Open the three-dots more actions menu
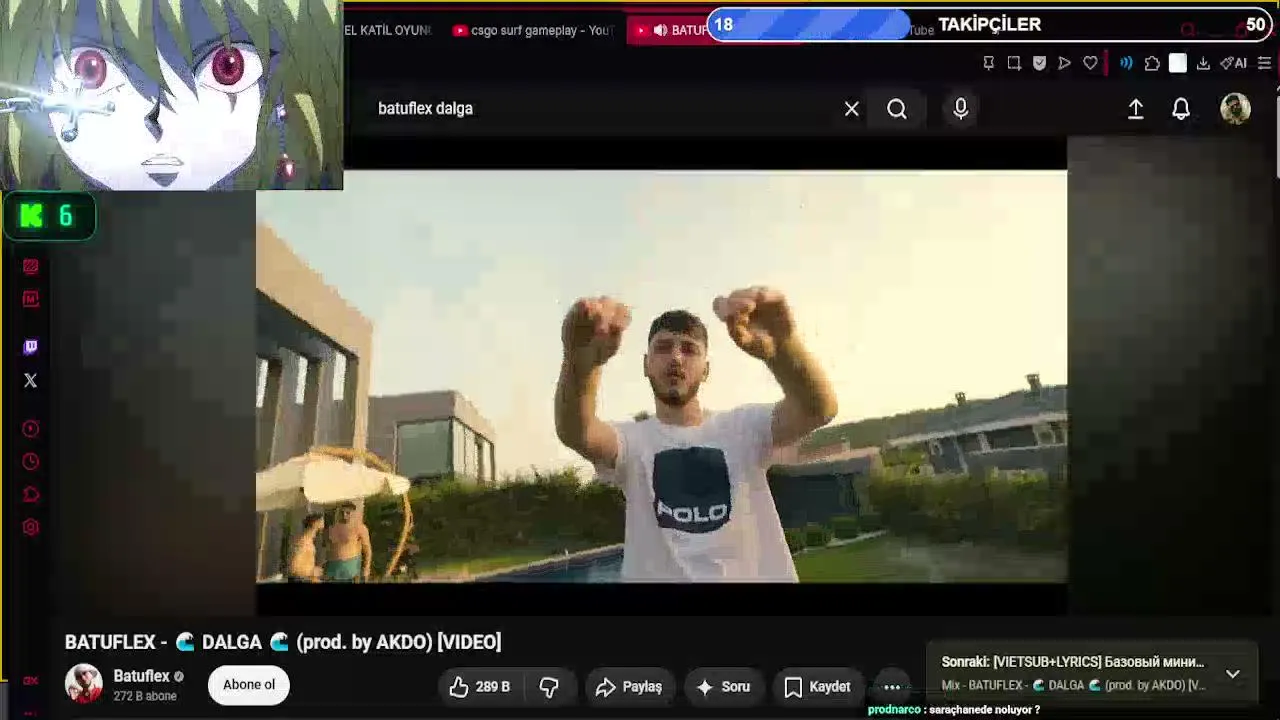 [892, 686]
